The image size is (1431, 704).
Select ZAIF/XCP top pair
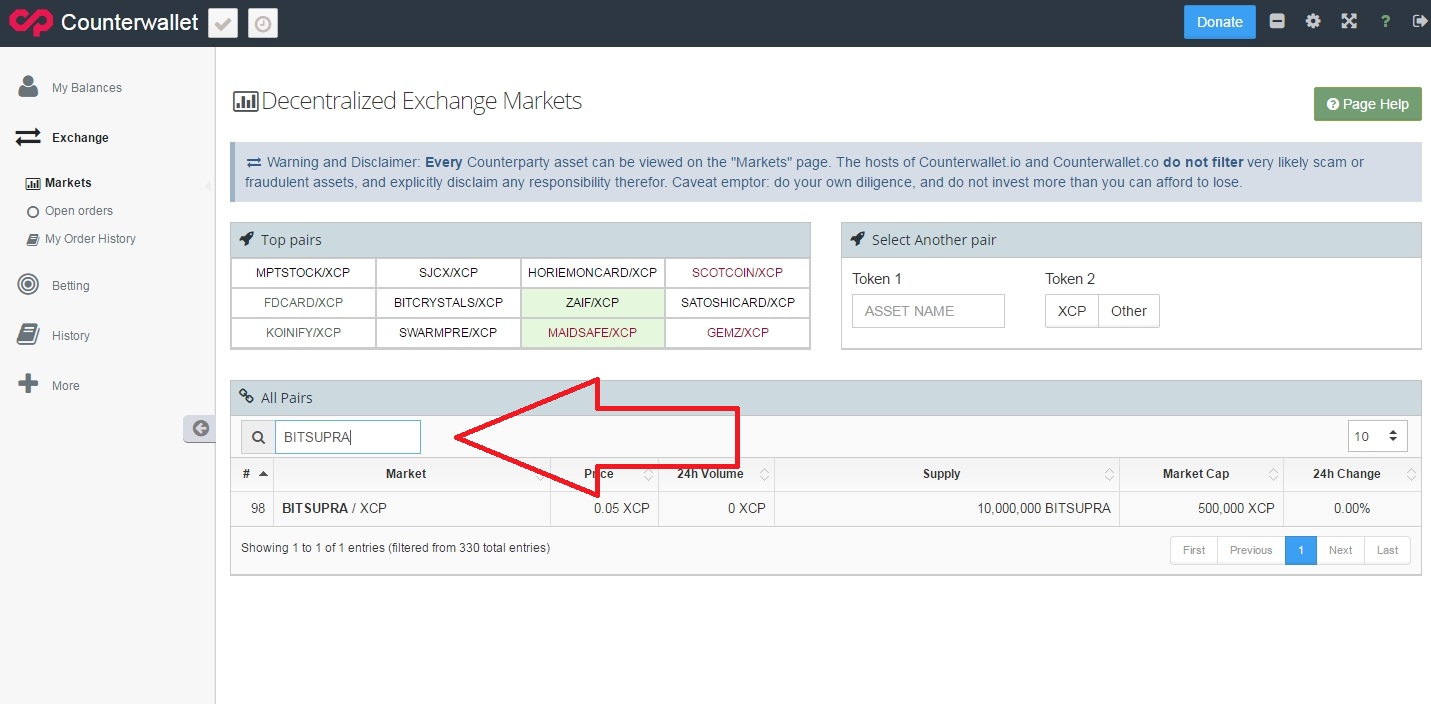[x=593, y=303]
